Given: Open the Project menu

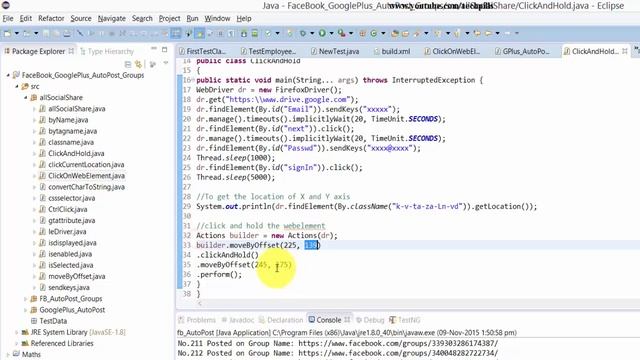Looking at the screenshot, I should point(169,18).
